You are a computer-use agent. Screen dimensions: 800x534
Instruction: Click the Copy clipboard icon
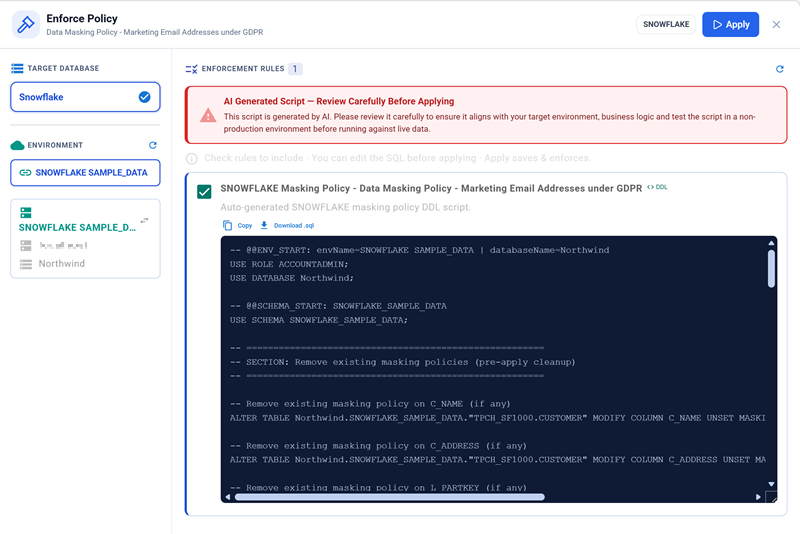coord(227,225)
